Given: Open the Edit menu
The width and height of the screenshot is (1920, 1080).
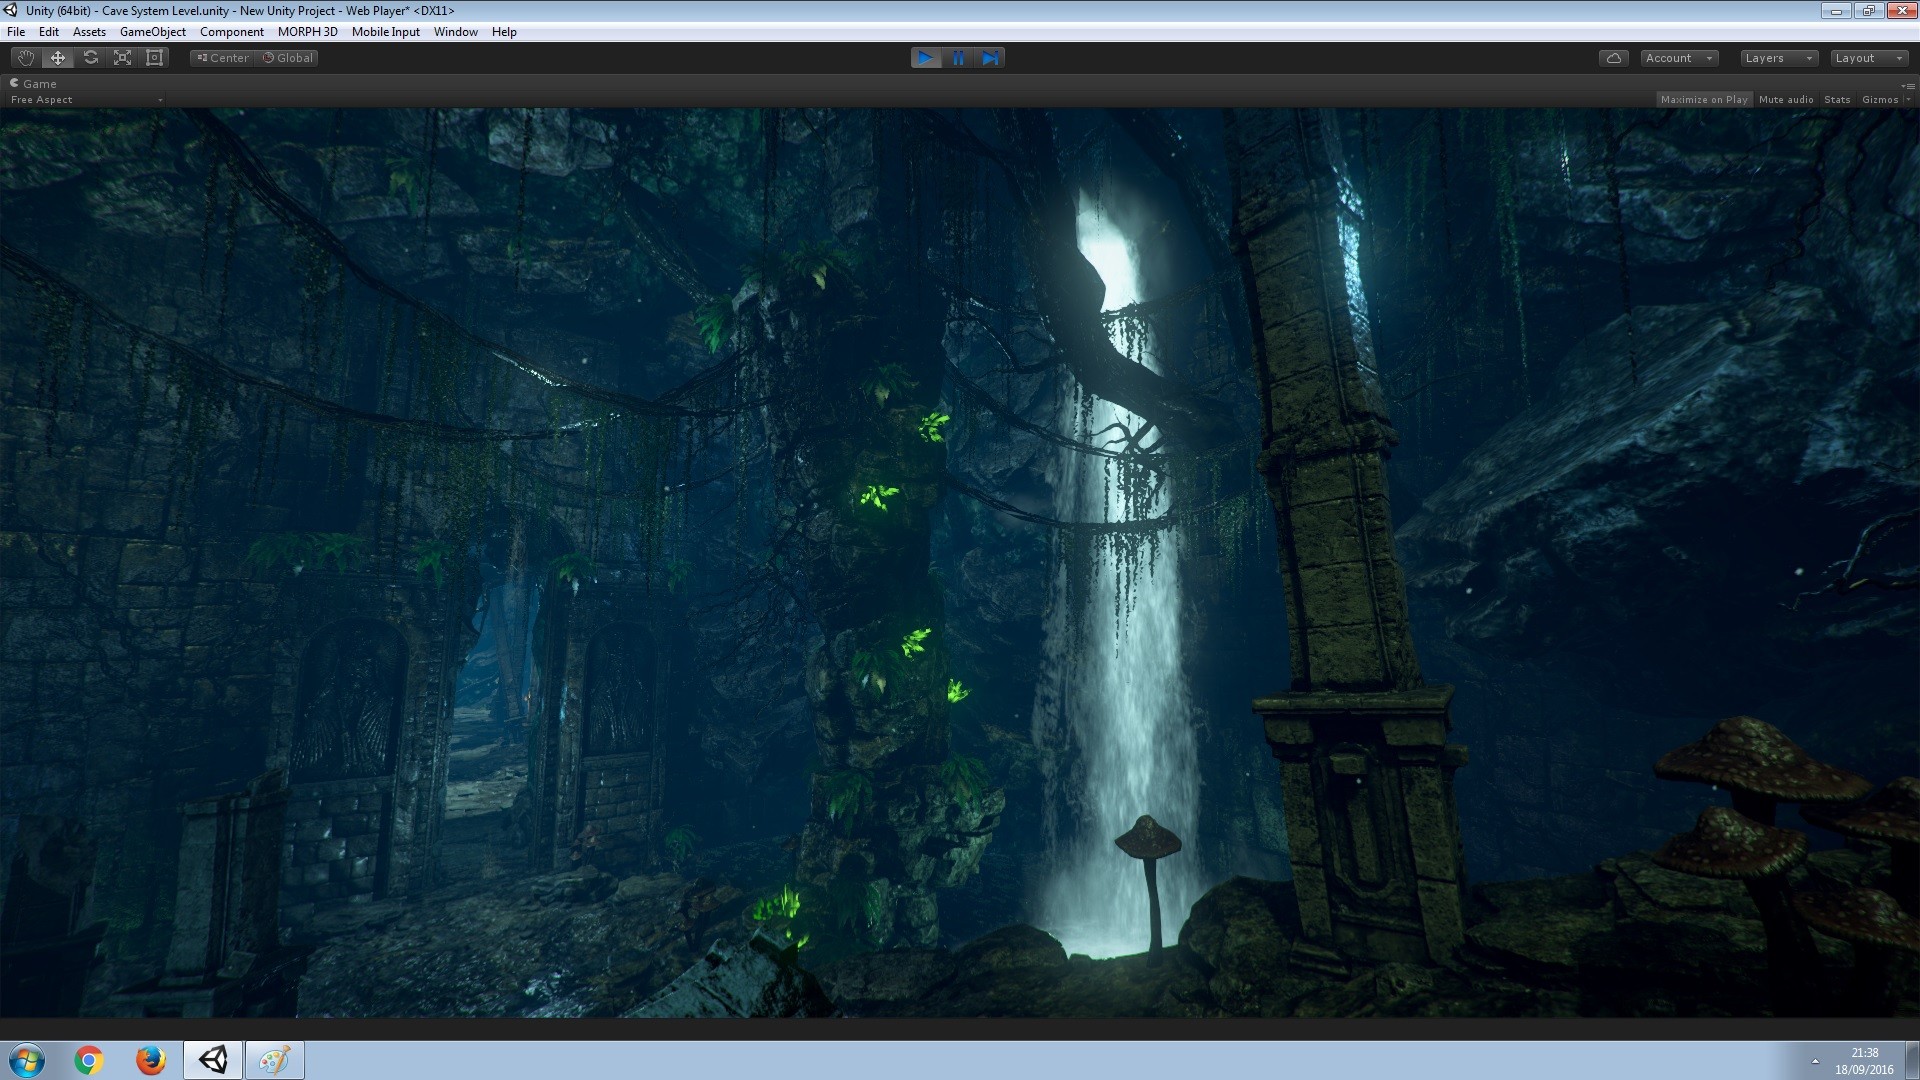Looking at the screenshot, I should point(49,32).
